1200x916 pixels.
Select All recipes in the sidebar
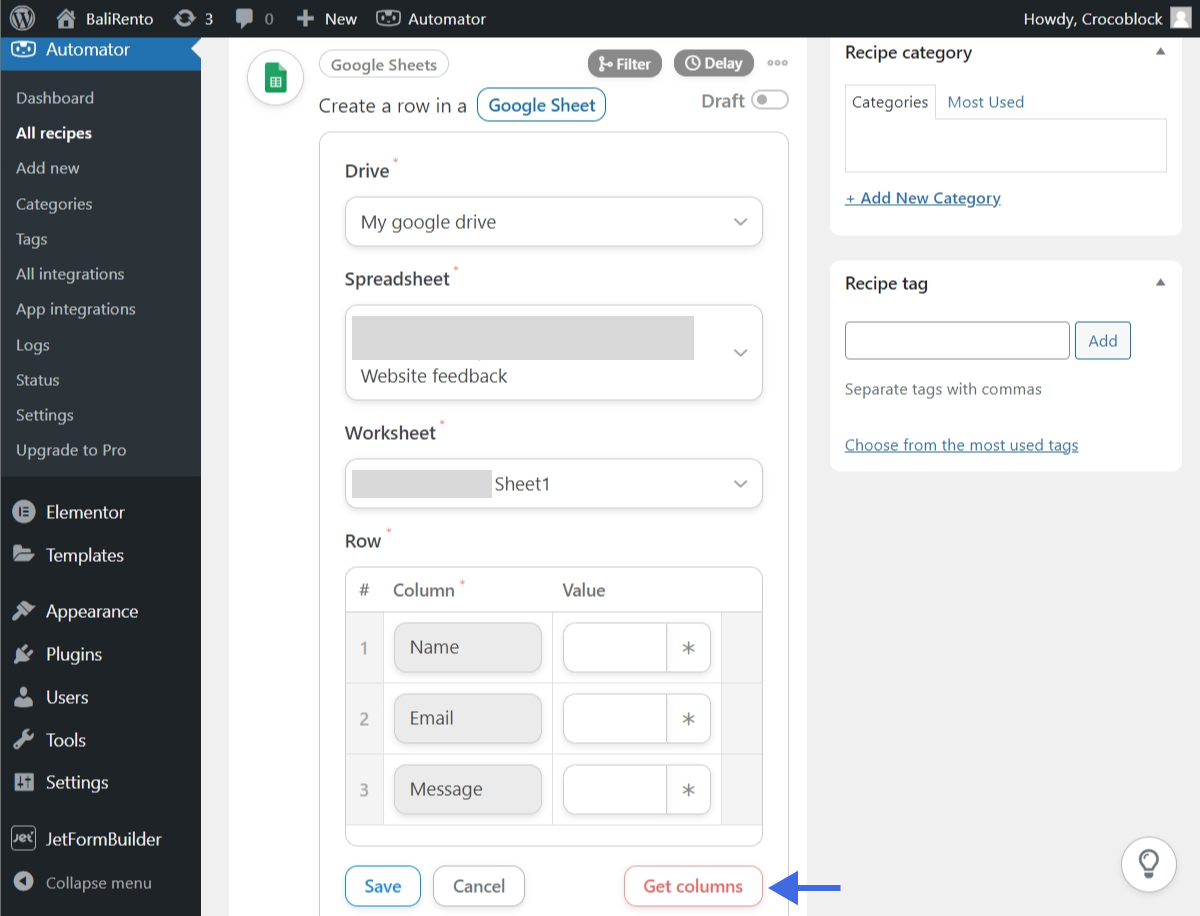[54, 133]
